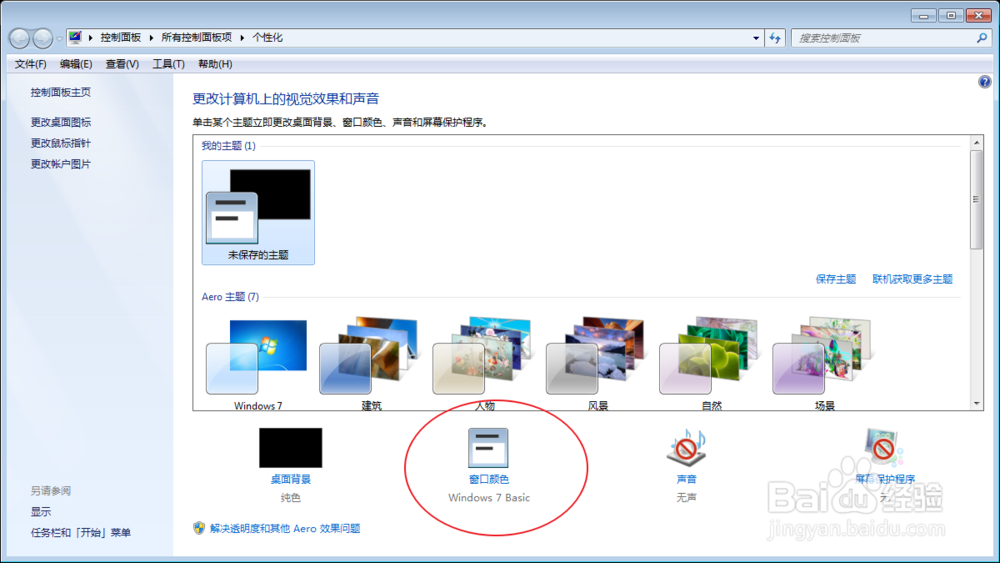Open 显示 link under 另请参阅

41,511
